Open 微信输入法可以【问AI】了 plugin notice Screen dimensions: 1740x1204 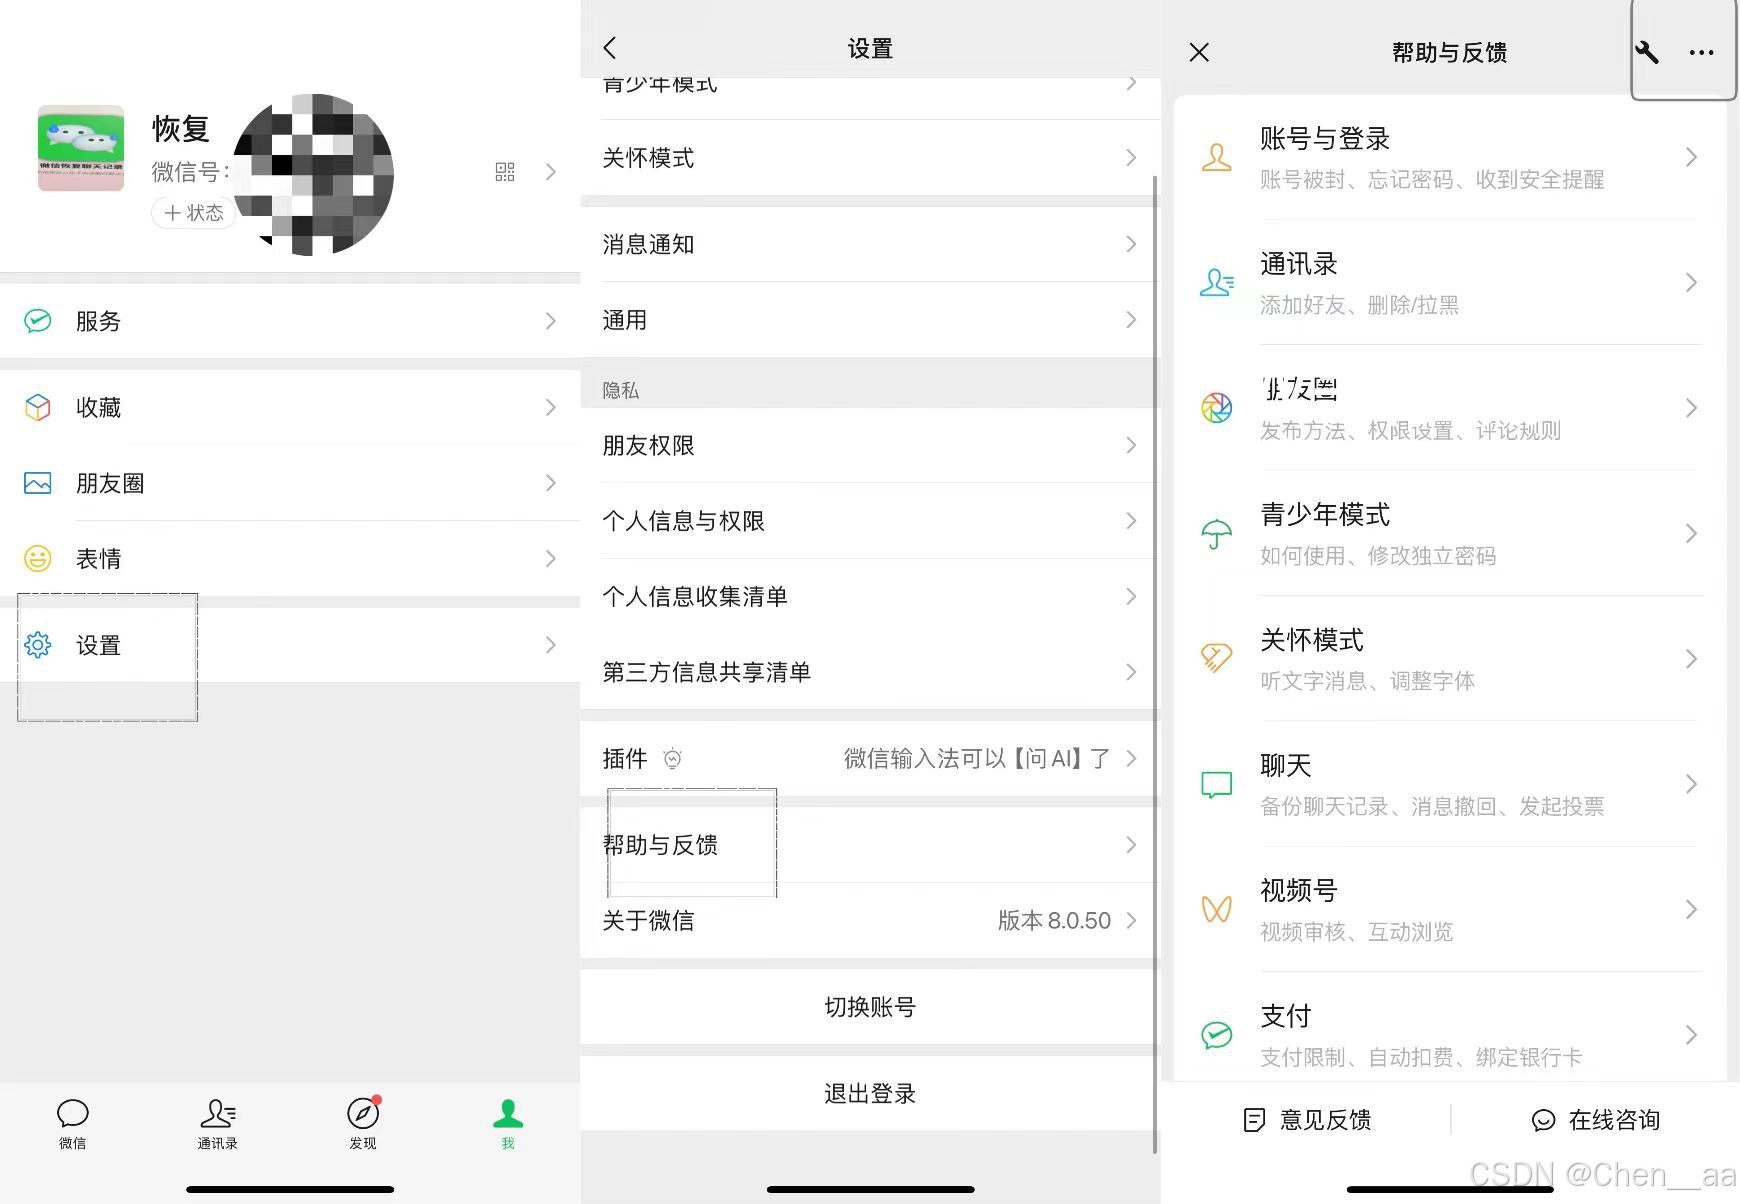point(977,759)
